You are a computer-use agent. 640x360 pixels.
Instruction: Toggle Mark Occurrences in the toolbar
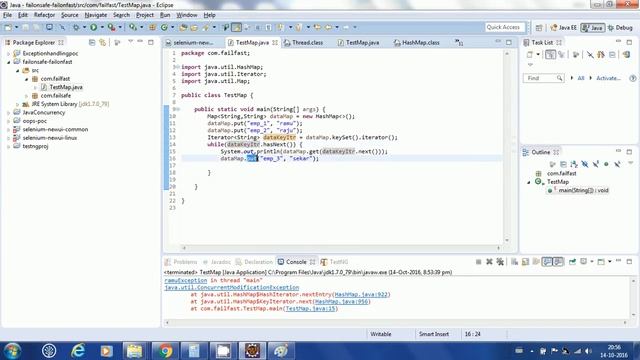coord(236,27)
